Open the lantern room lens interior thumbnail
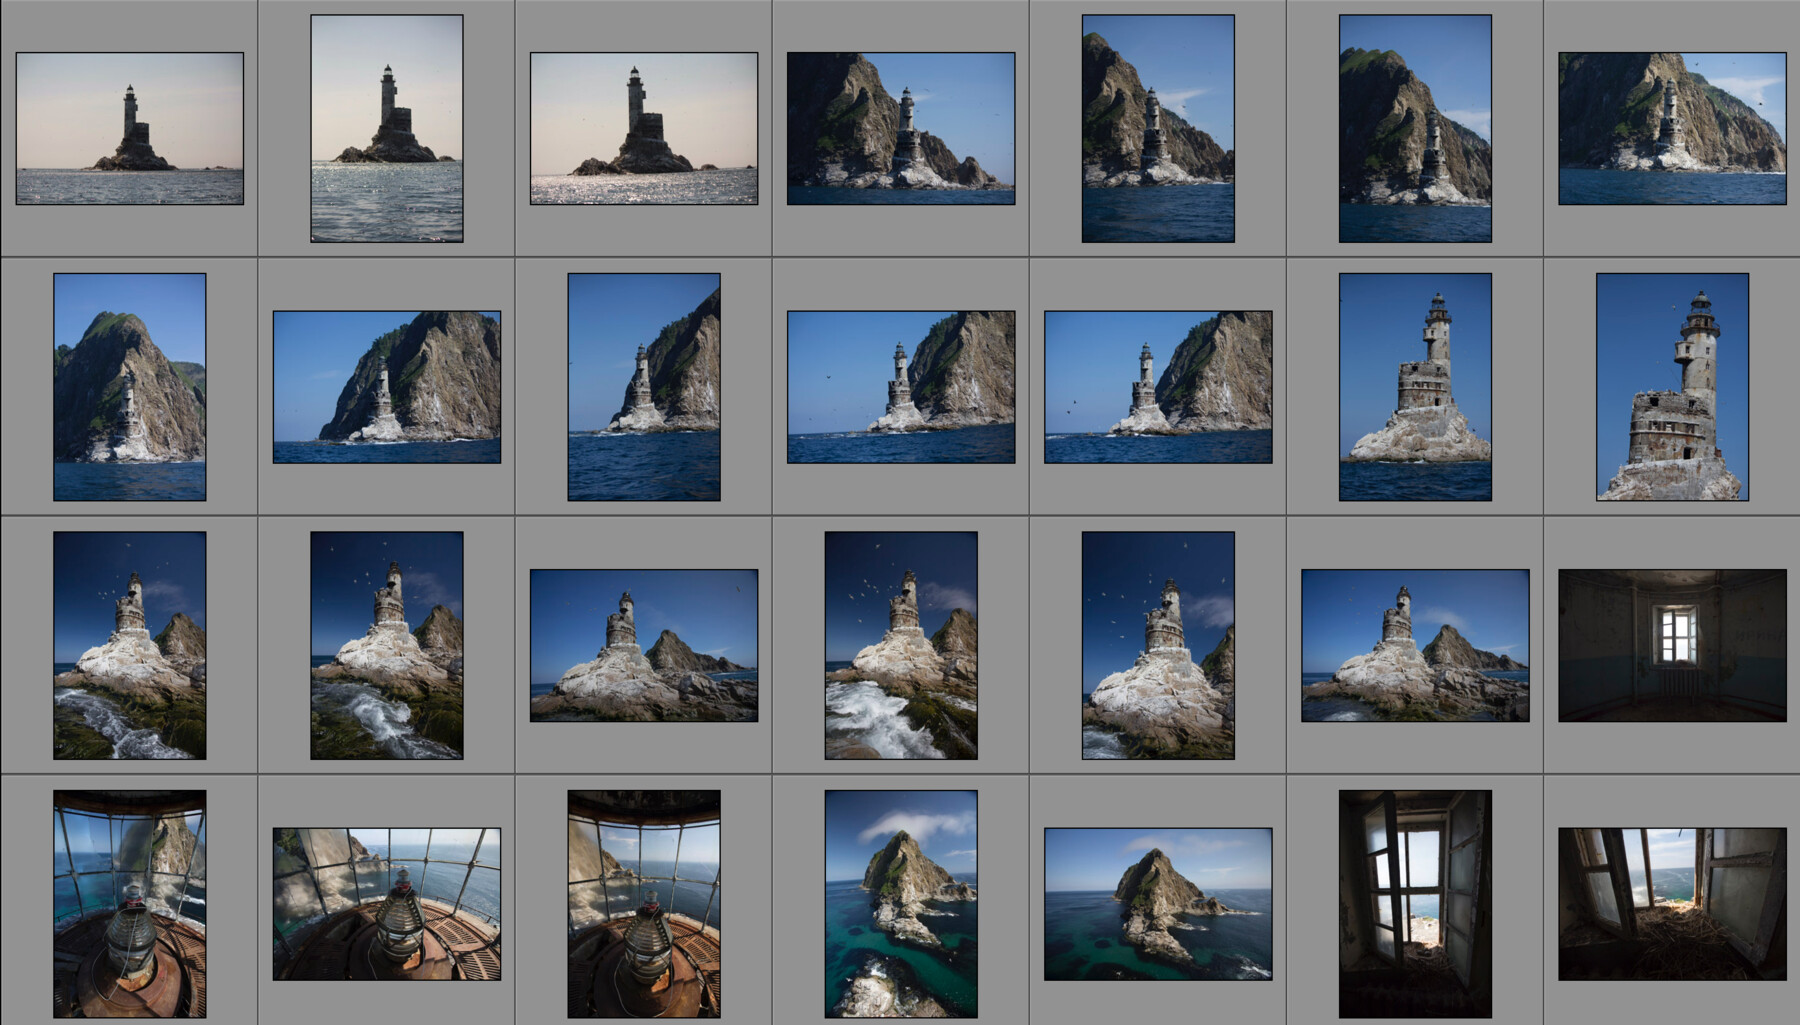Image resolution: width=1800 pixels, height=1025 pixels. coord(129,903)
